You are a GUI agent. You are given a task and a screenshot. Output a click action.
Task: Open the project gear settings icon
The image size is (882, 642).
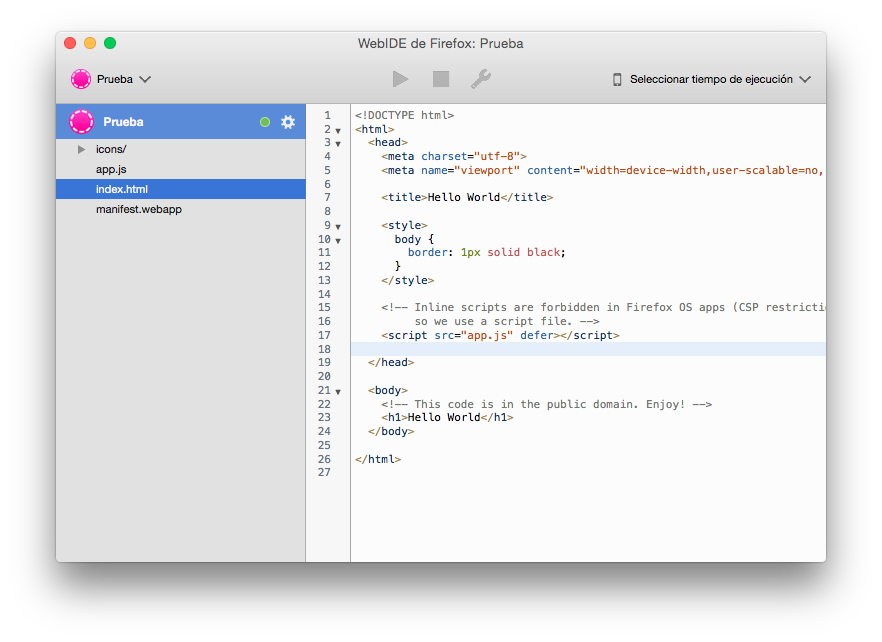[288, 122]
